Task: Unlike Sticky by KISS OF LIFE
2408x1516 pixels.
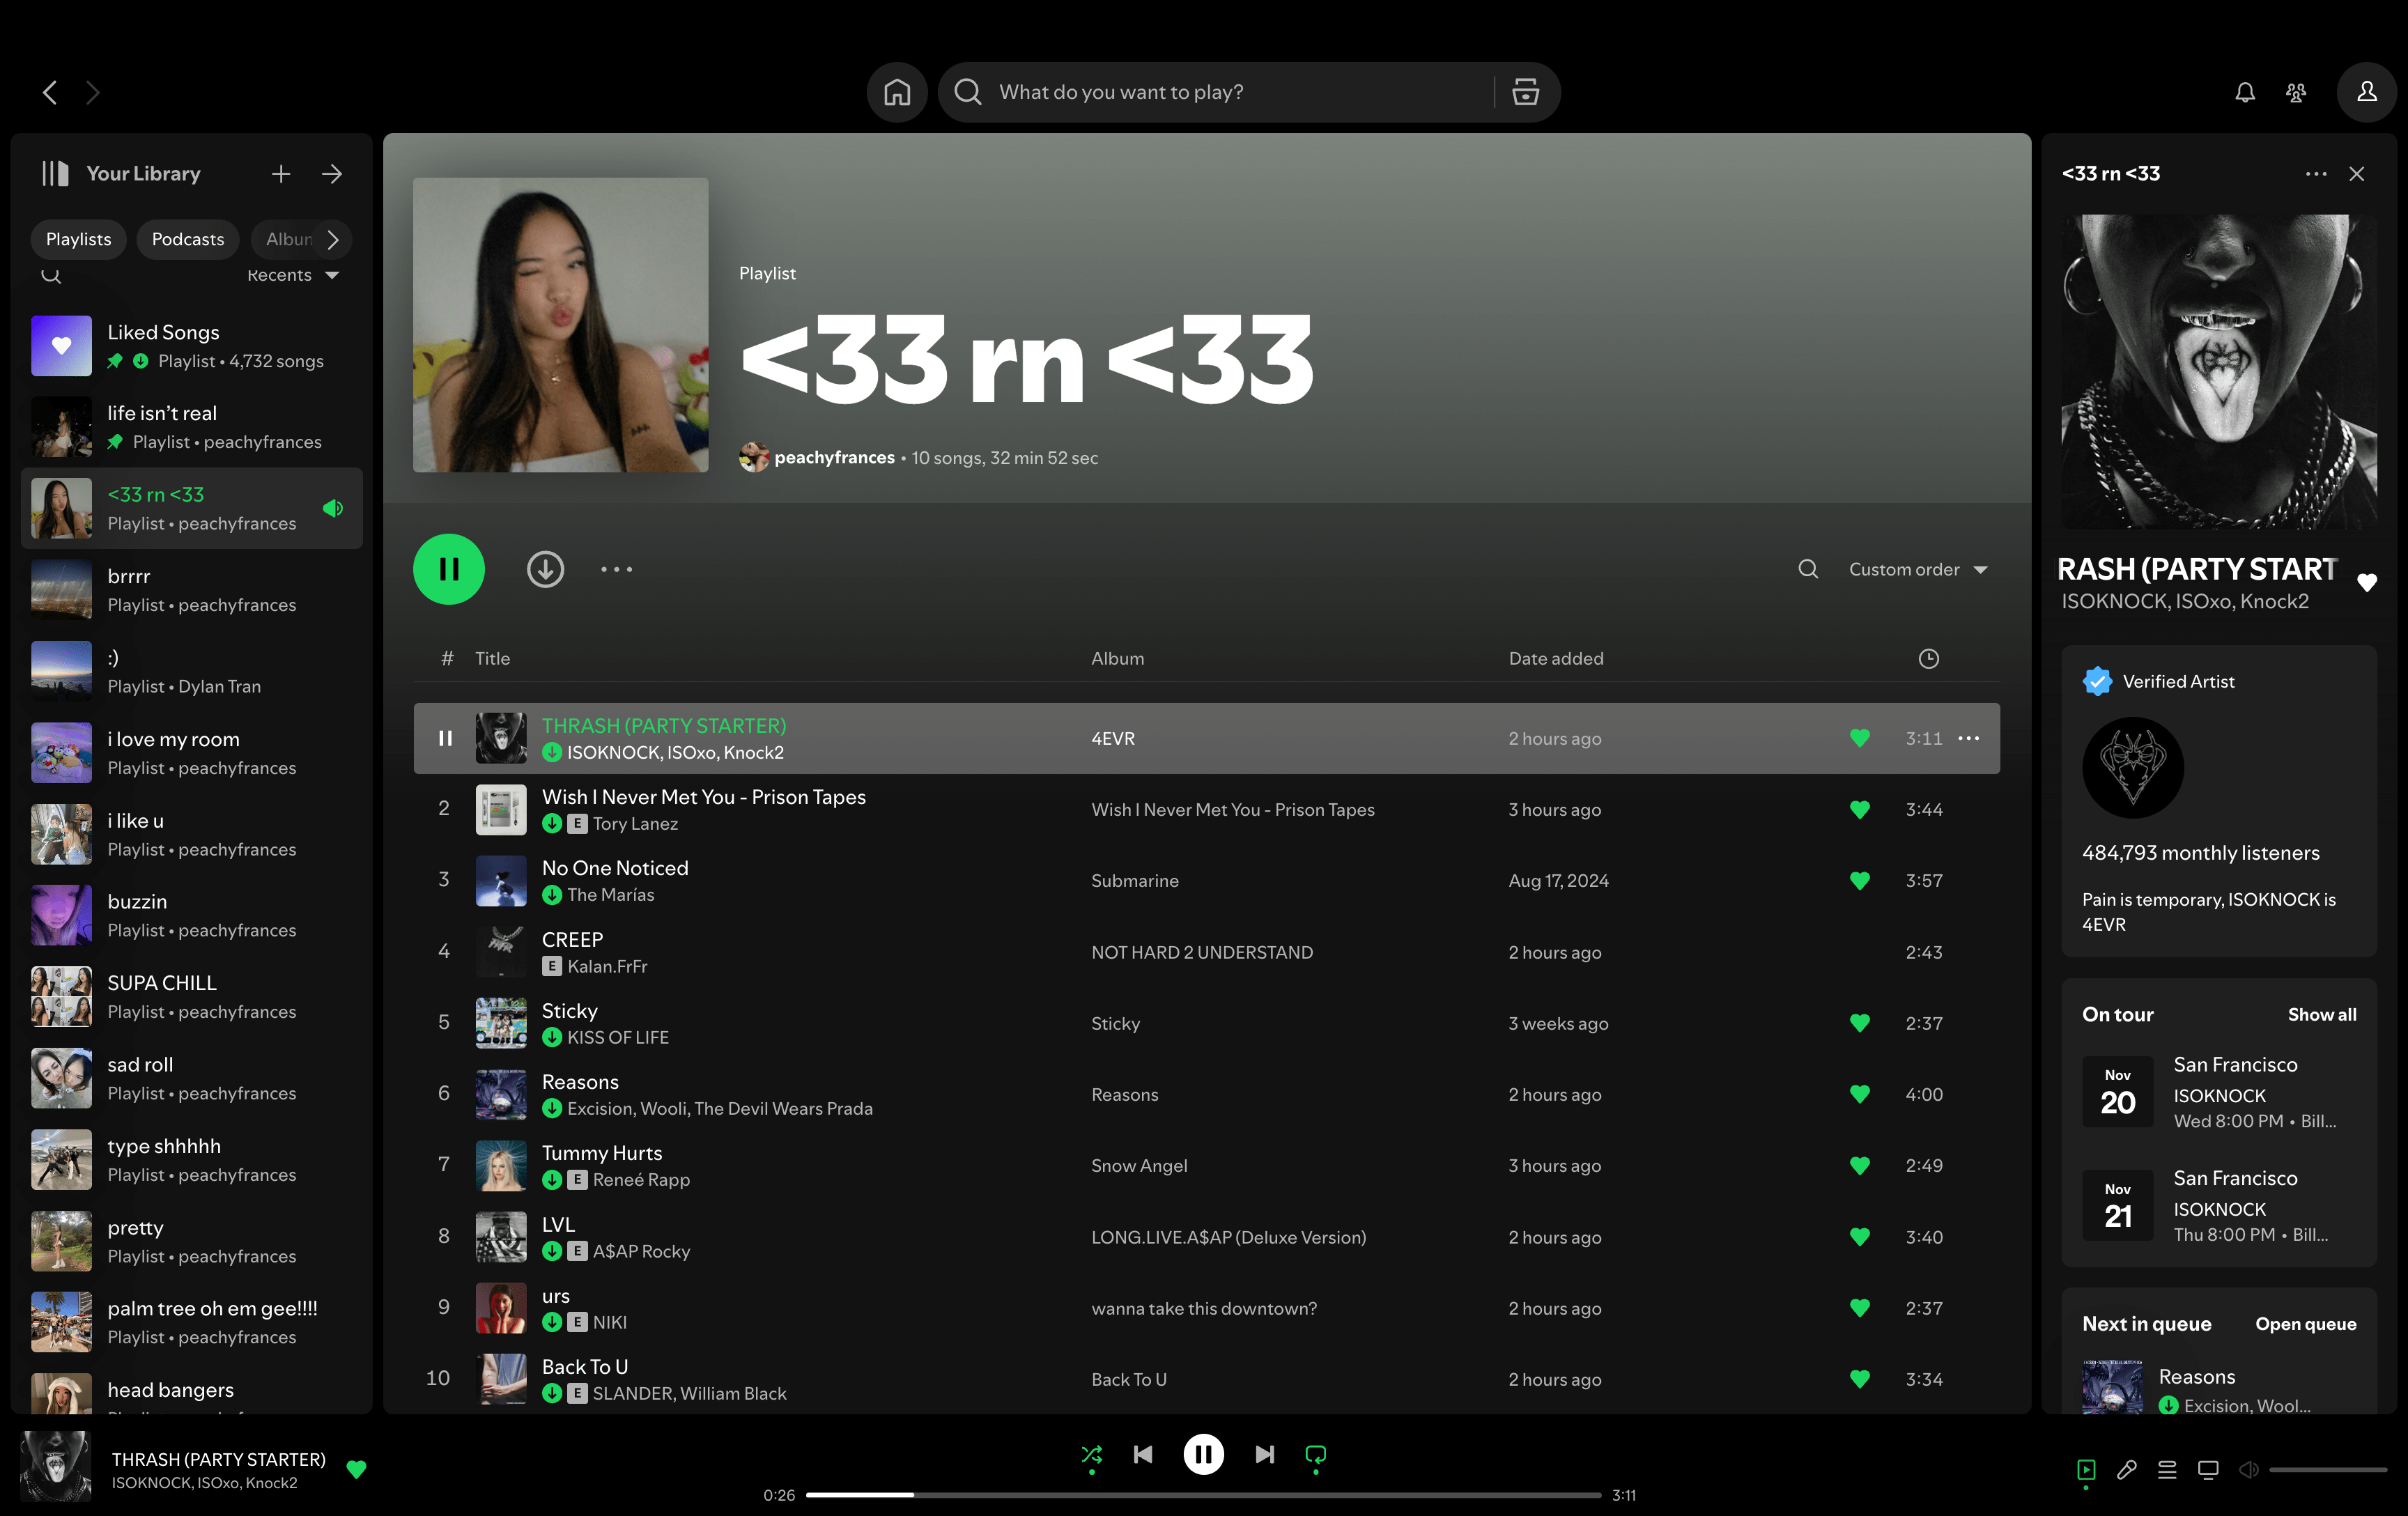Action: click(1859, 1023)
